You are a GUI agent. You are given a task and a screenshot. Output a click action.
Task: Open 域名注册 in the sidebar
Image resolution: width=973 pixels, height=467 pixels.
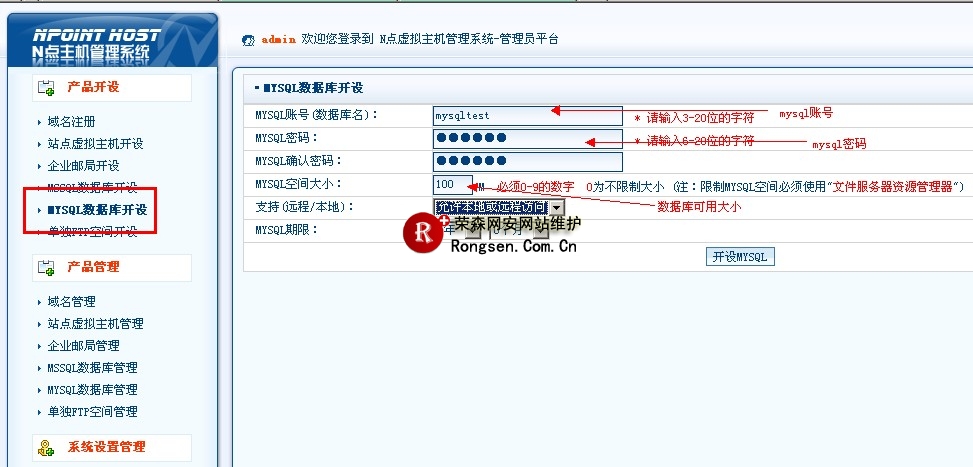71,122
